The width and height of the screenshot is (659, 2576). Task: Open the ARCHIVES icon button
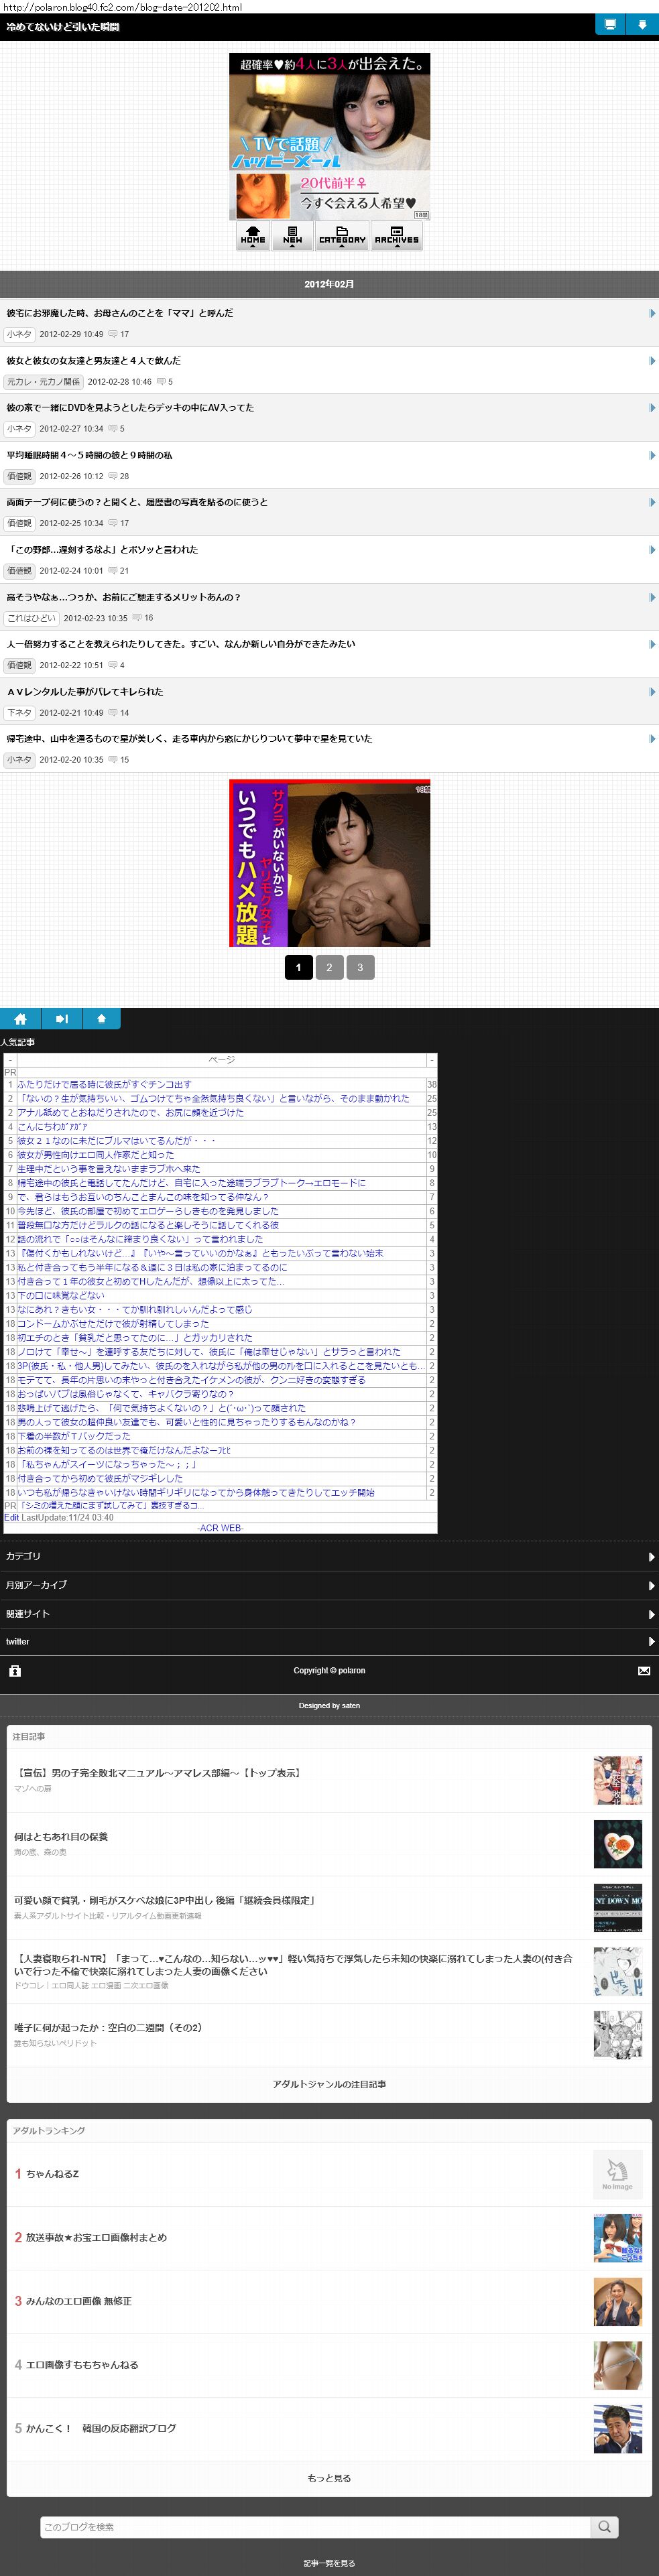pos(397,236)
